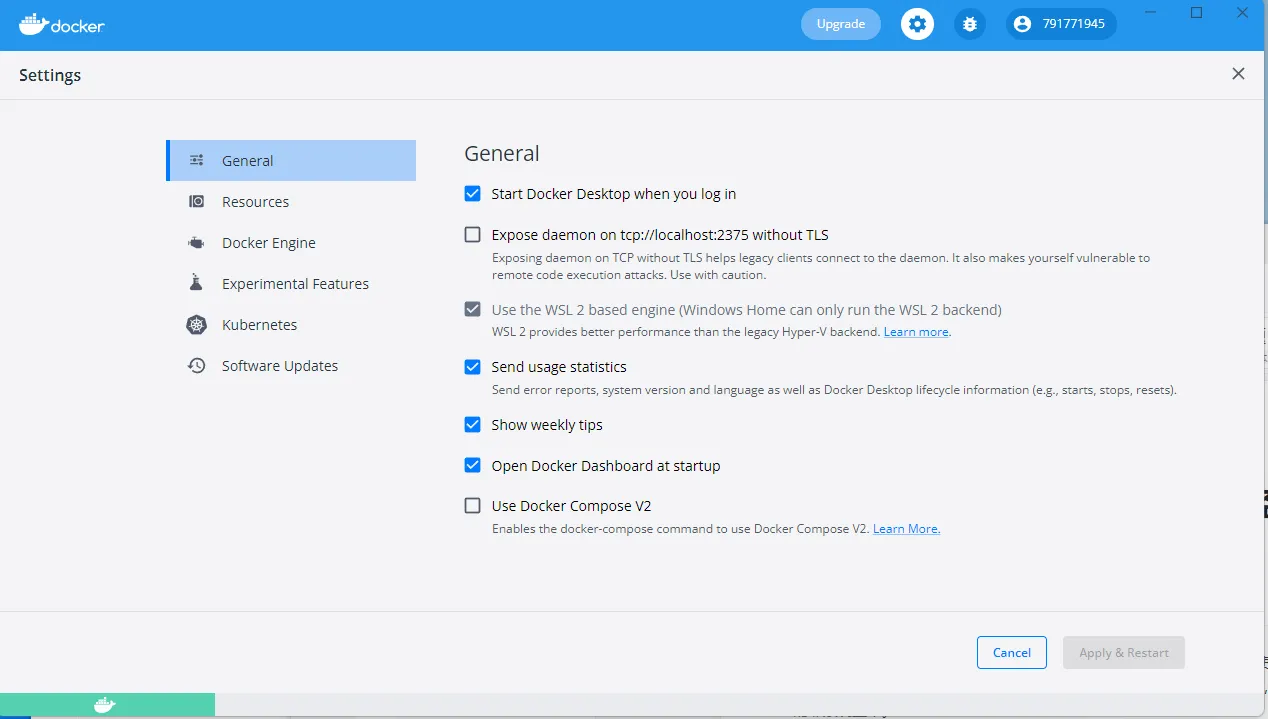This screenshot has height=719, width=1268.
Task: Open WSL 2 Learn more link
Action: click(916, 332)
